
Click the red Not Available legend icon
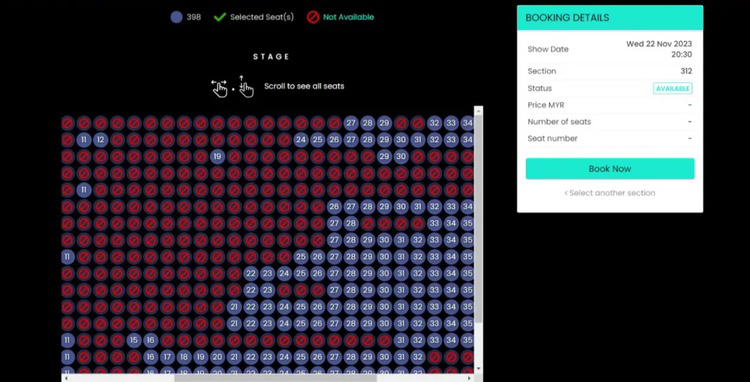coord(313,17)
